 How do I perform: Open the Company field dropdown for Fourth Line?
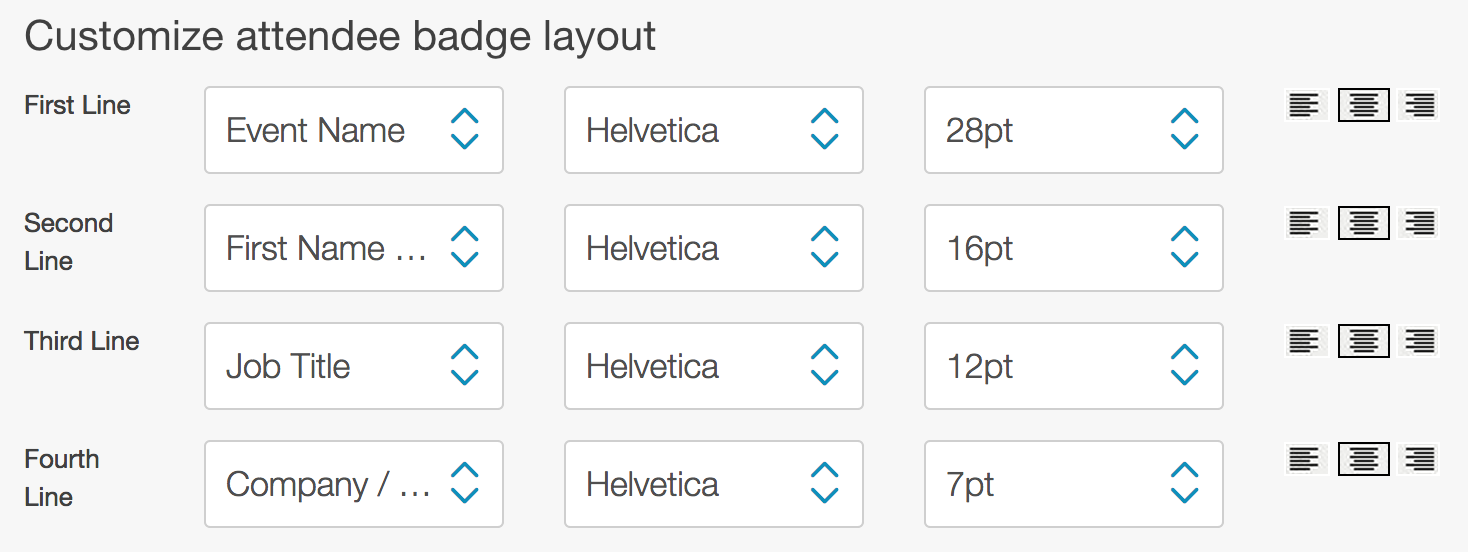coord(354,484)
